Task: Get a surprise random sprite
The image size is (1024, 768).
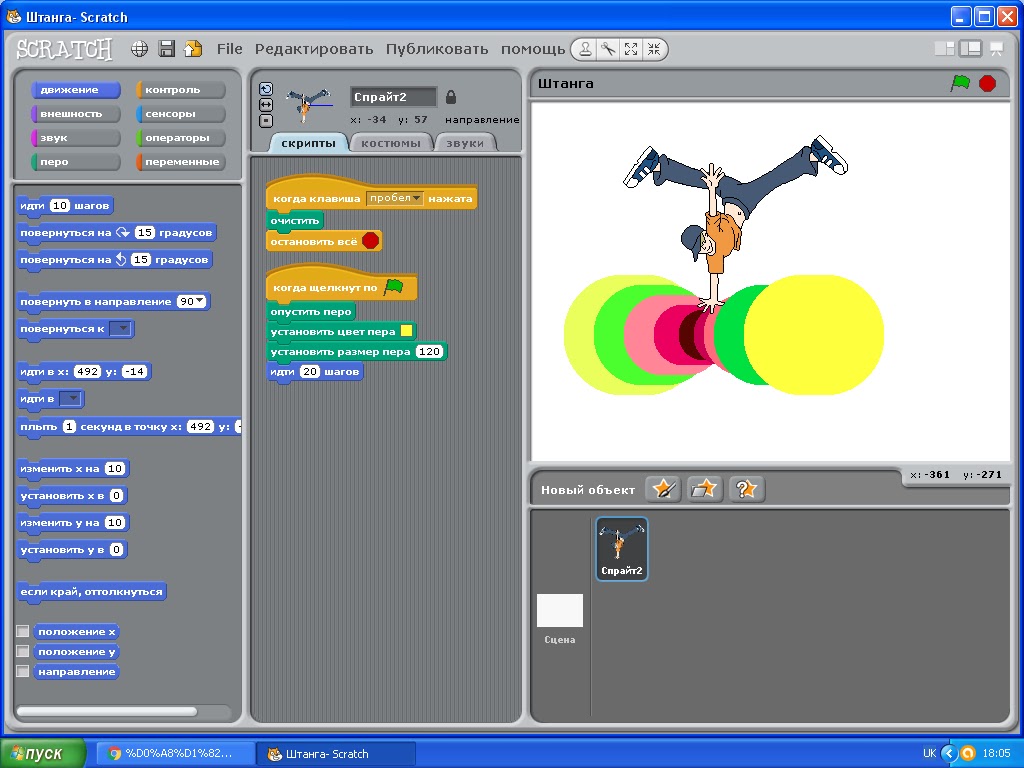Action: tap(746, 488)
